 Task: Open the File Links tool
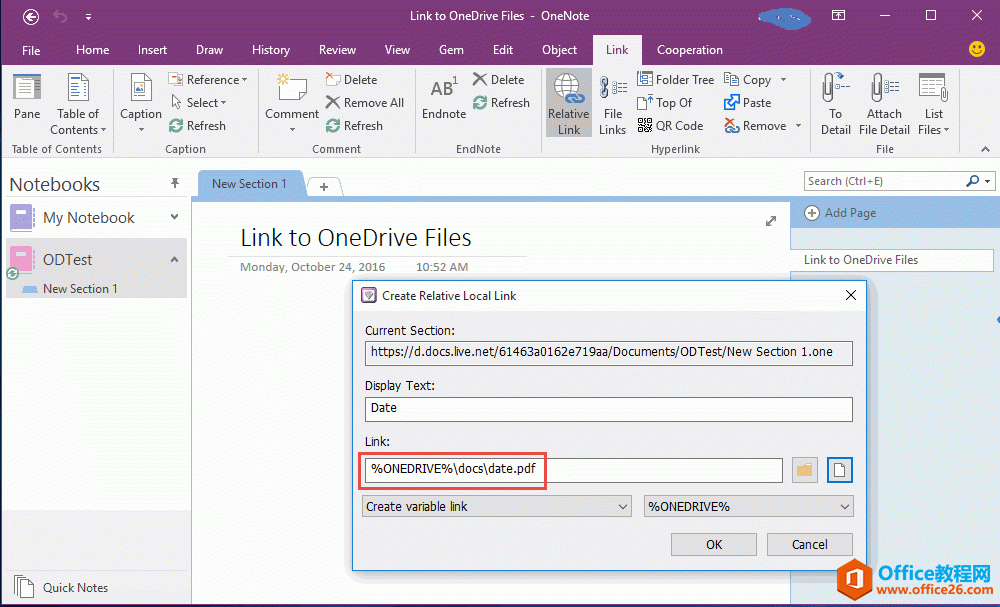612,102
